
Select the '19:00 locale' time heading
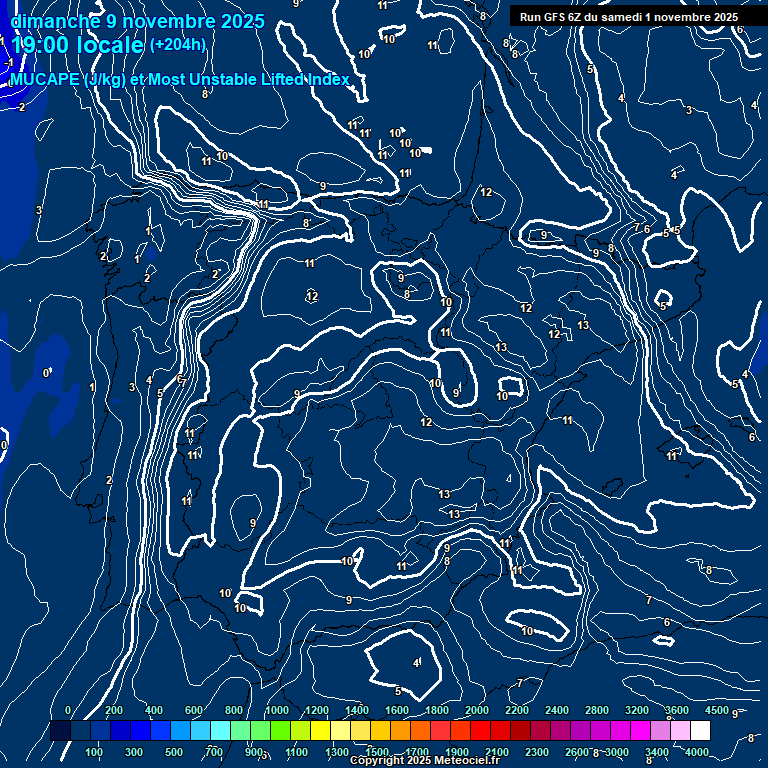point(77,45)
